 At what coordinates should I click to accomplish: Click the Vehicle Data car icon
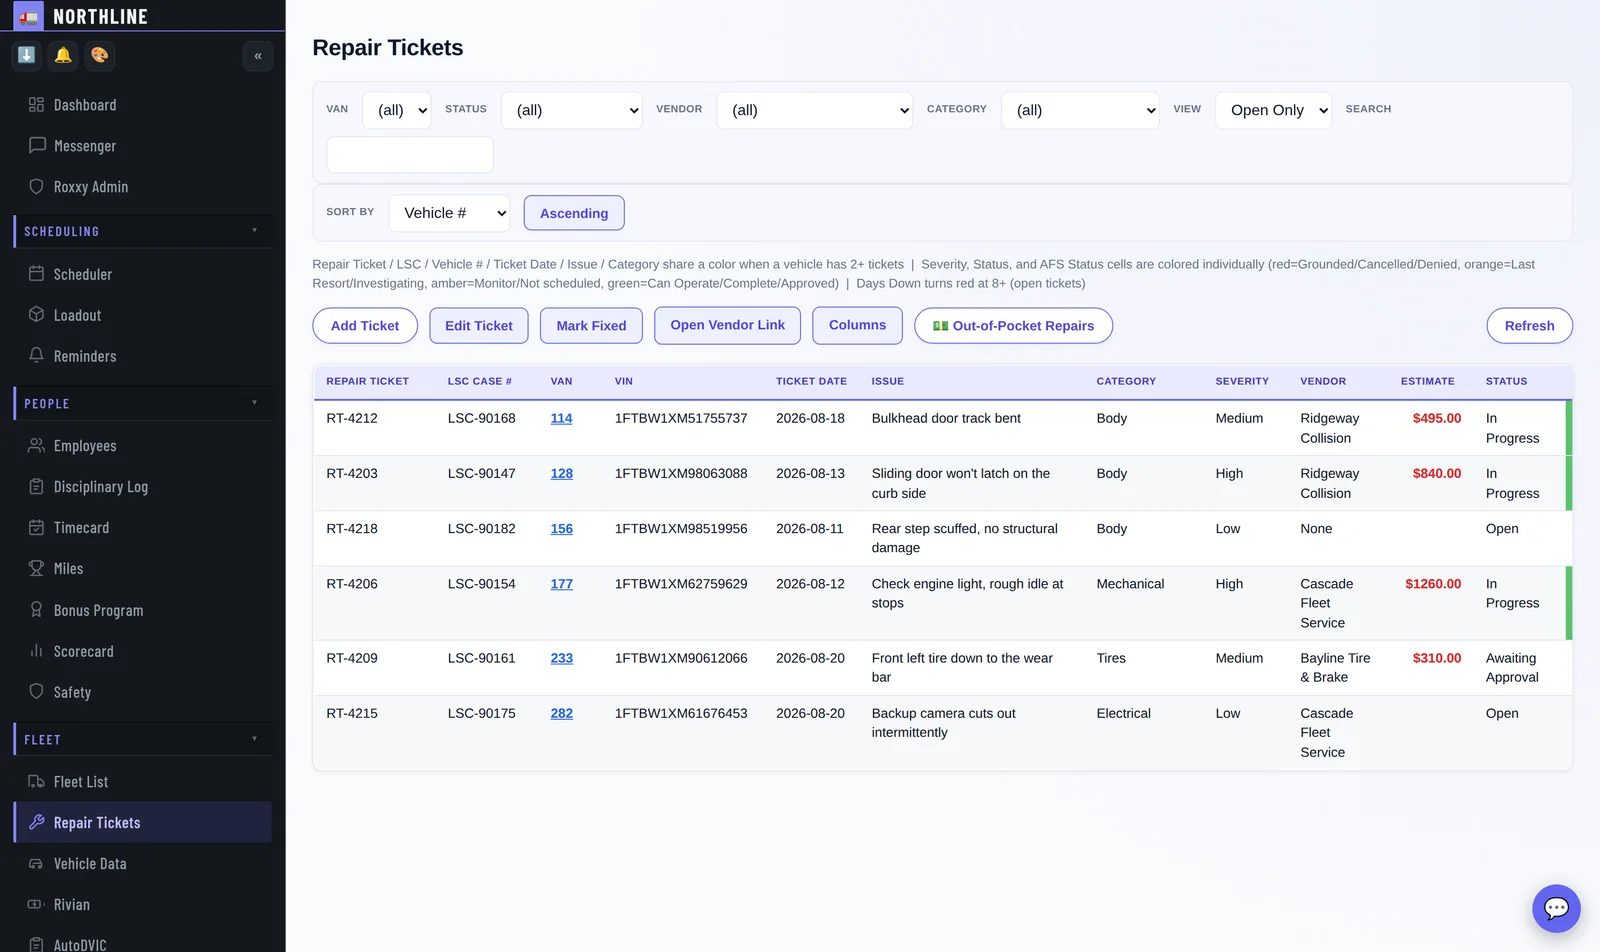(x=37, y=864)
